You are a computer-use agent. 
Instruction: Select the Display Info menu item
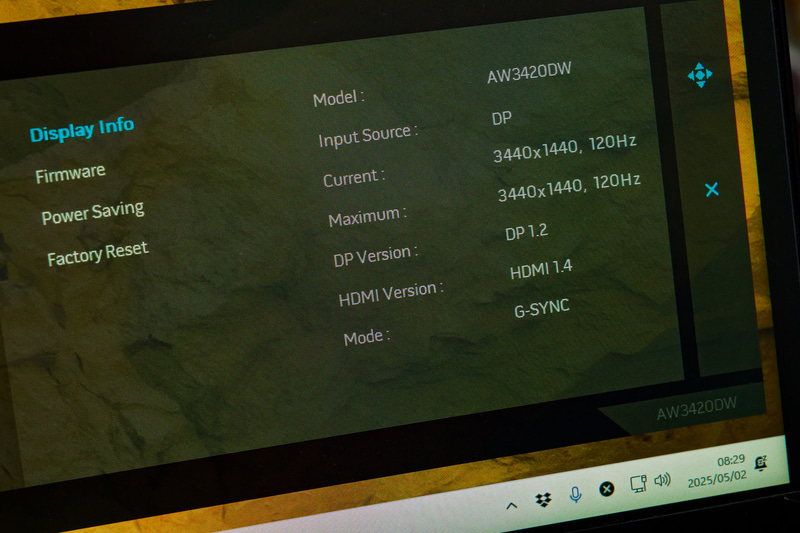82,130
